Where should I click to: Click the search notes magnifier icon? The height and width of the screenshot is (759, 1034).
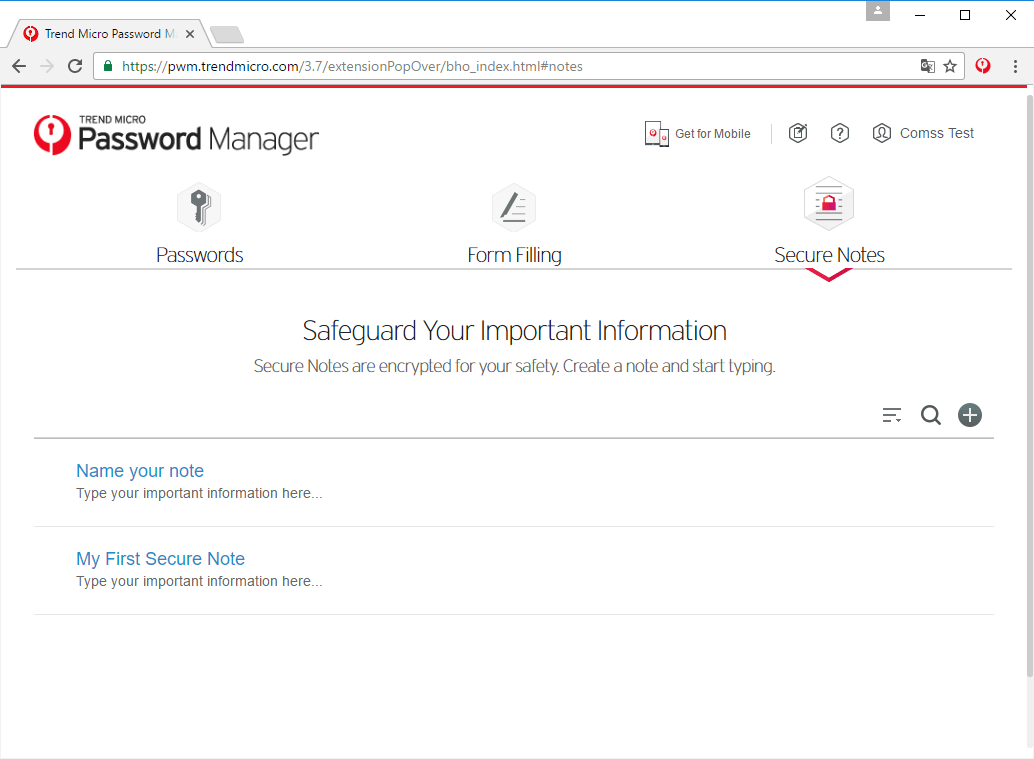tap(930, 415)
